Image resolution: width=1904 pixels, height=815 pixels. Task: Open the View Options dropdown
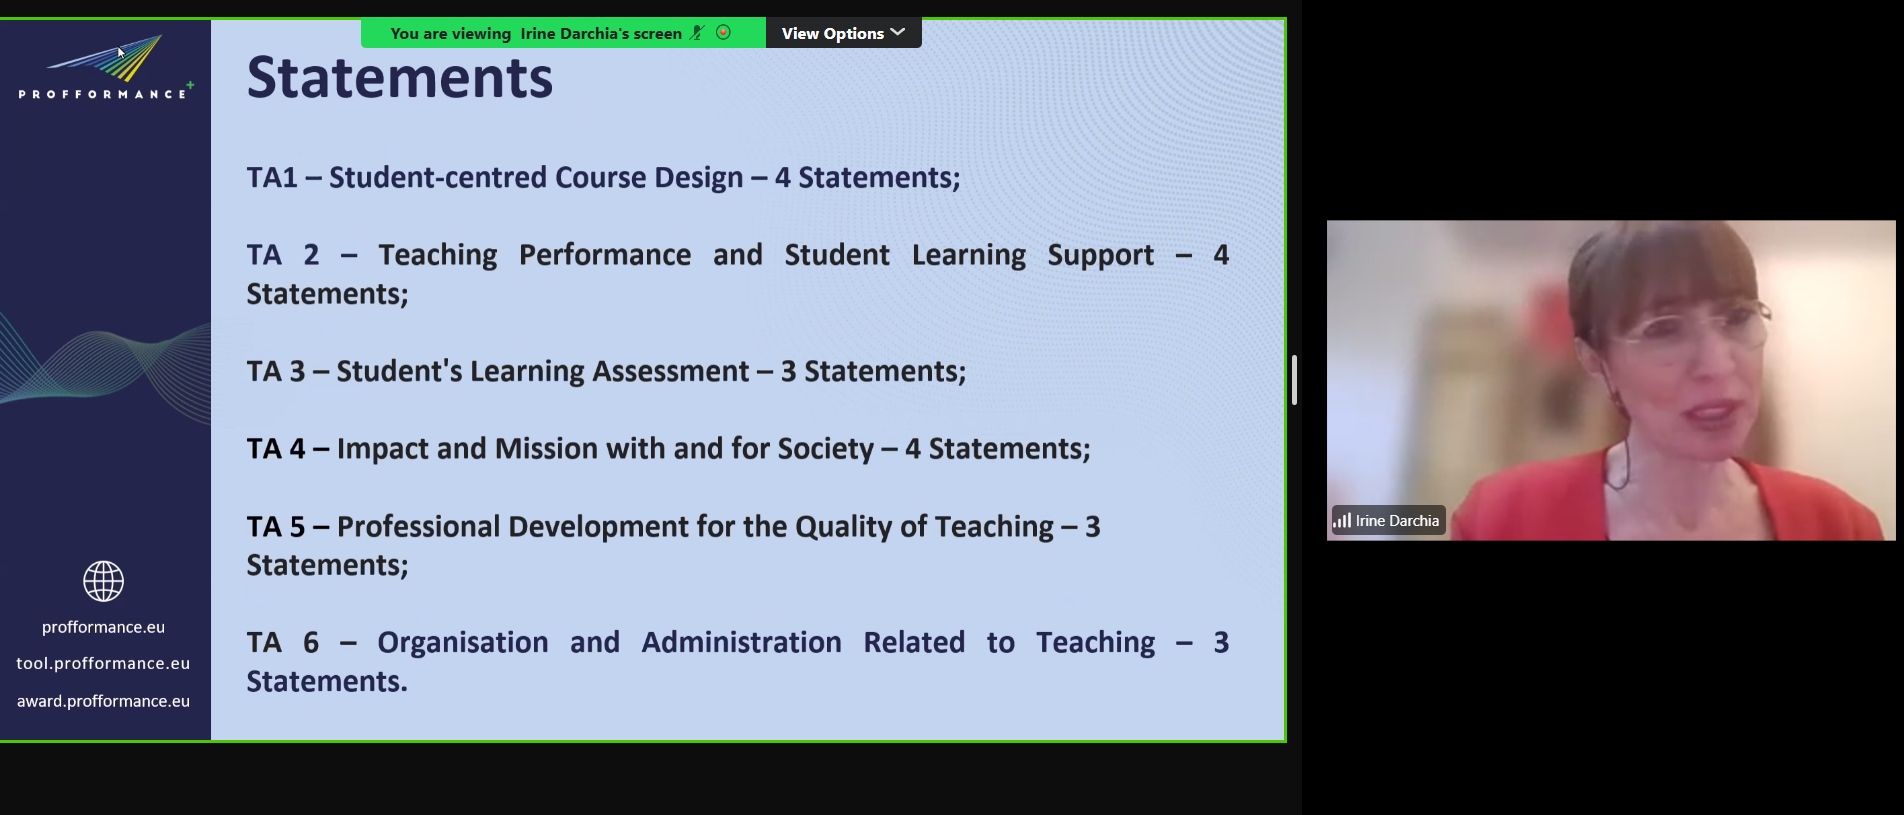[x=843, y=33]
